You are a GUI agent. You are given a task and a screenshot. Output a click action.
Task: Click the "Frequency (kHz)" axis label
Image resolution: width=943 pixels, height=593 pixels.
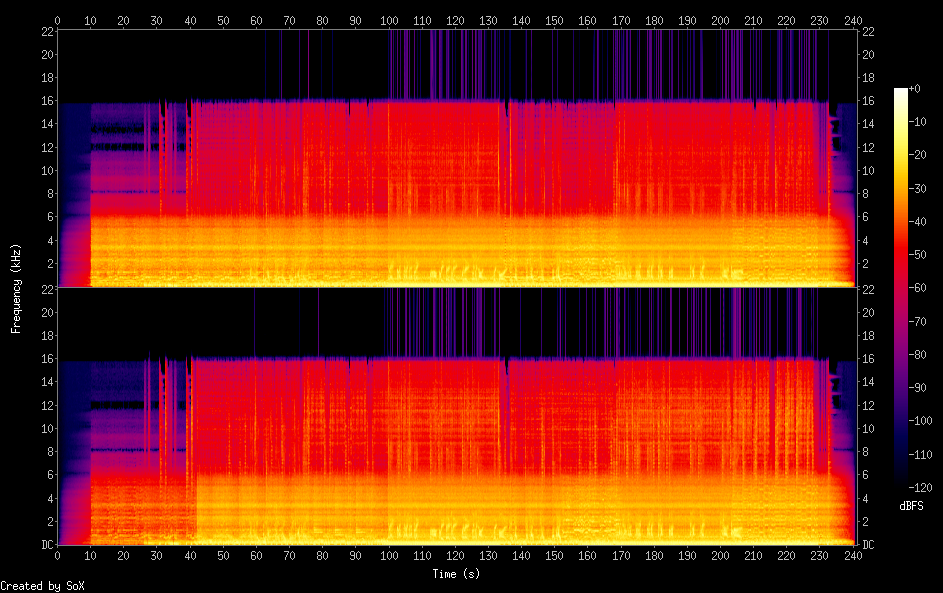click(x=16, y=288)
